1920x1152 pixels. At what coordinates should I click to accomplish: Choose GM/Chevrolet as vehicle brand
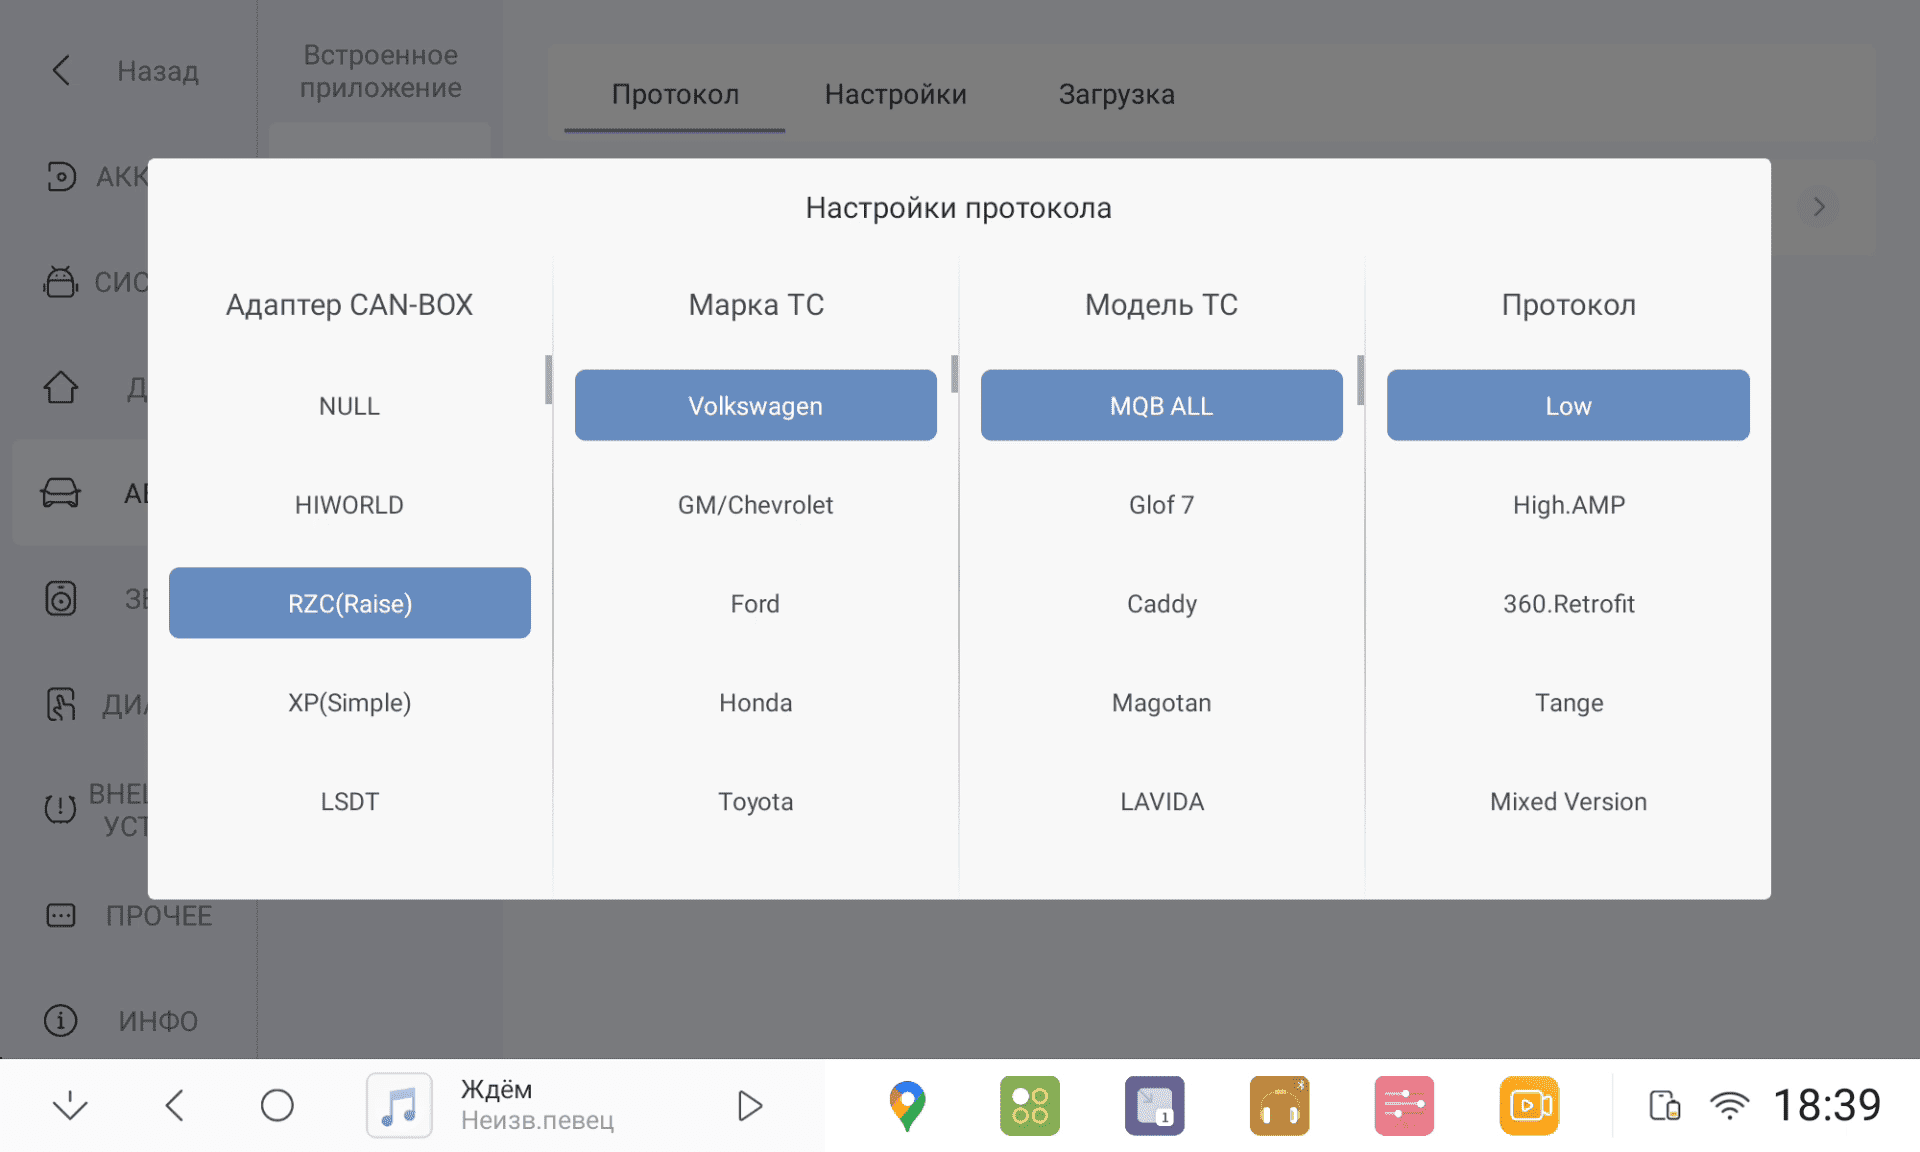755,505
